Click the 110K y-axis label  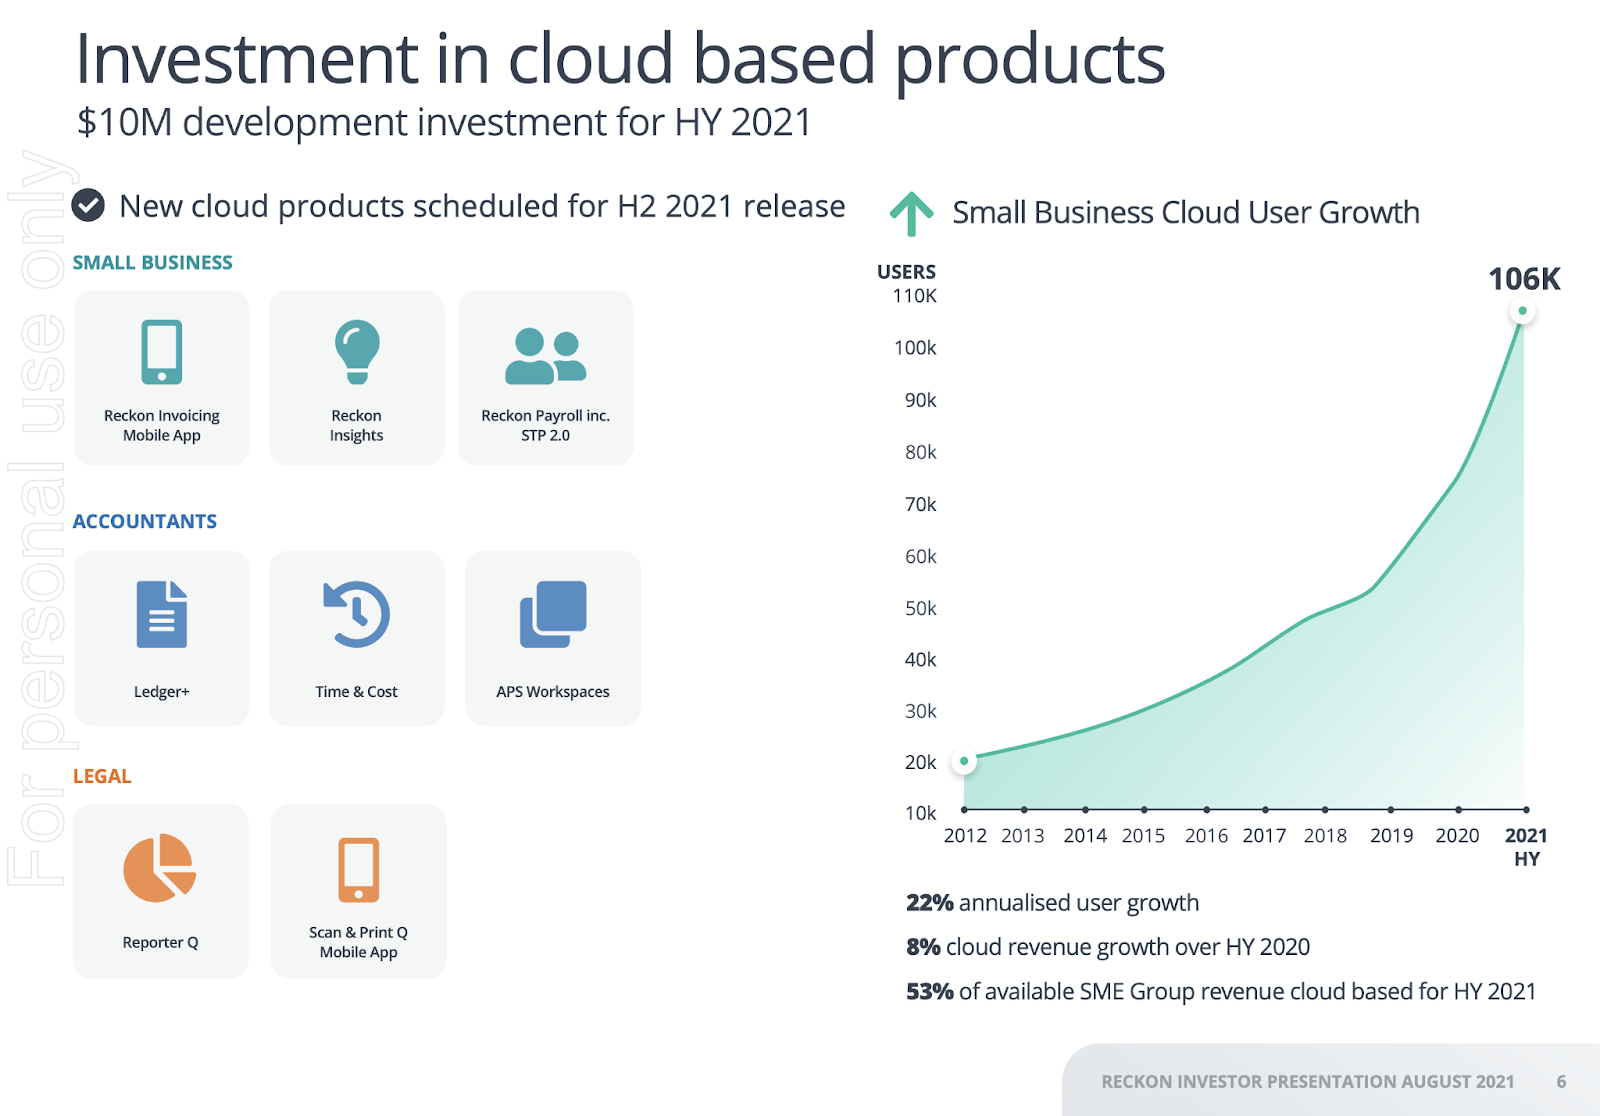coord(914,296)
